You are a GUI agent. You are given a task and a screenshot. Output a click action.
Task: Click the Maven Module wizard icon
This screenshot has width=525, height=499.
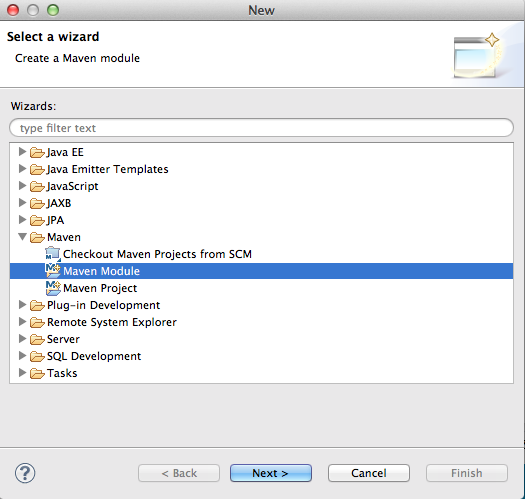pyautogui.click(x=53, y=271)
